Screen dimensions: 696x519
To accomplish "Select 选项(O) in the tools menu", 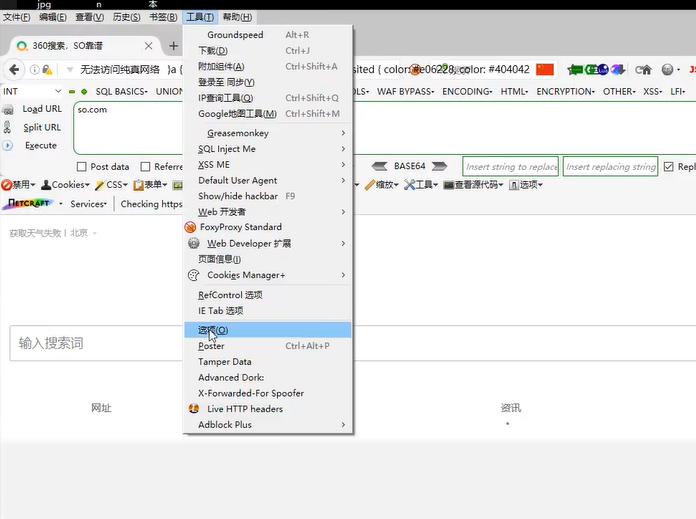I will (268, 330).
